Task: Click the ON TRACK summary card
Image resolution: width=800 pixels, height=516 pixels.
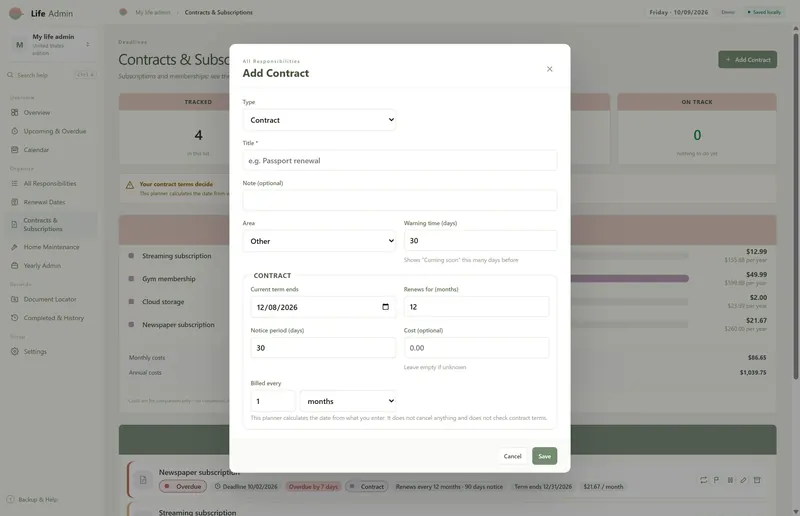Action: point(697,129)
